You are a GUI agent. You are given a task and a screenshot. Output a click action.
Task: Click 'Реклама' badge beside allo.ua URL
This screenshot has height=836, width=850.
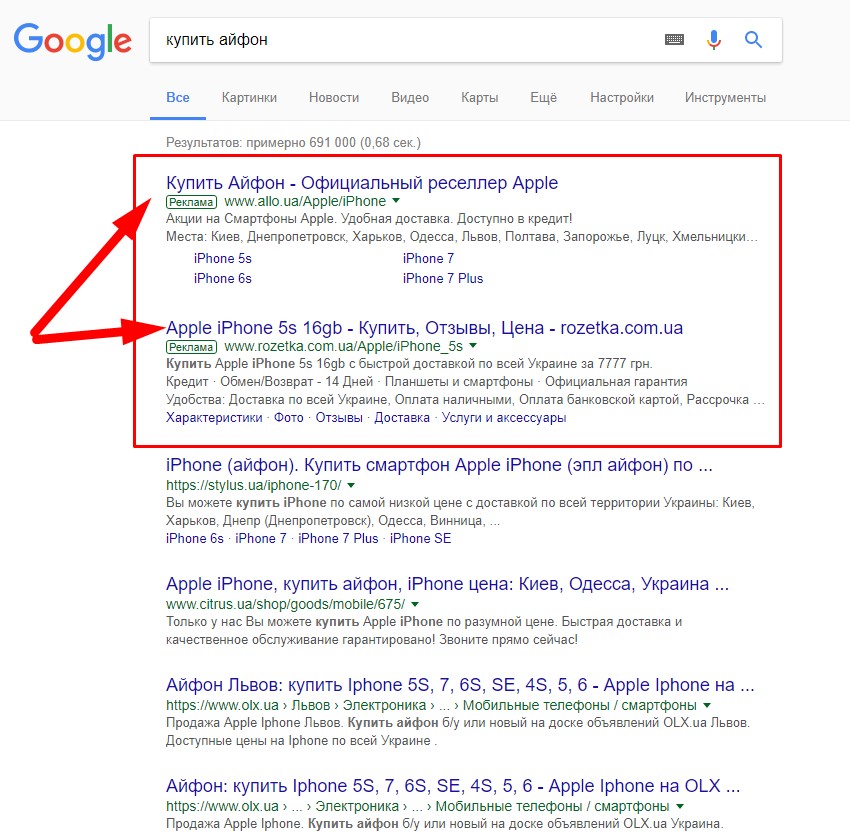click(191, 202)
